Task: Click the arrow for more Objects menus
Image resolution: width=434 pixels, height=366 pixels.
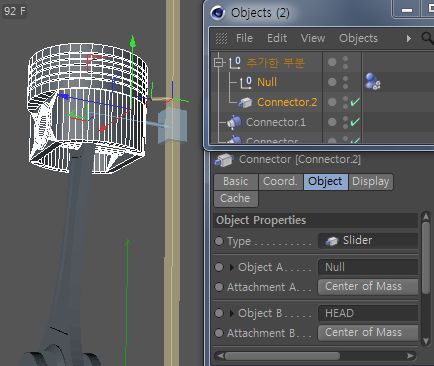Action: [x=409, y=38]
